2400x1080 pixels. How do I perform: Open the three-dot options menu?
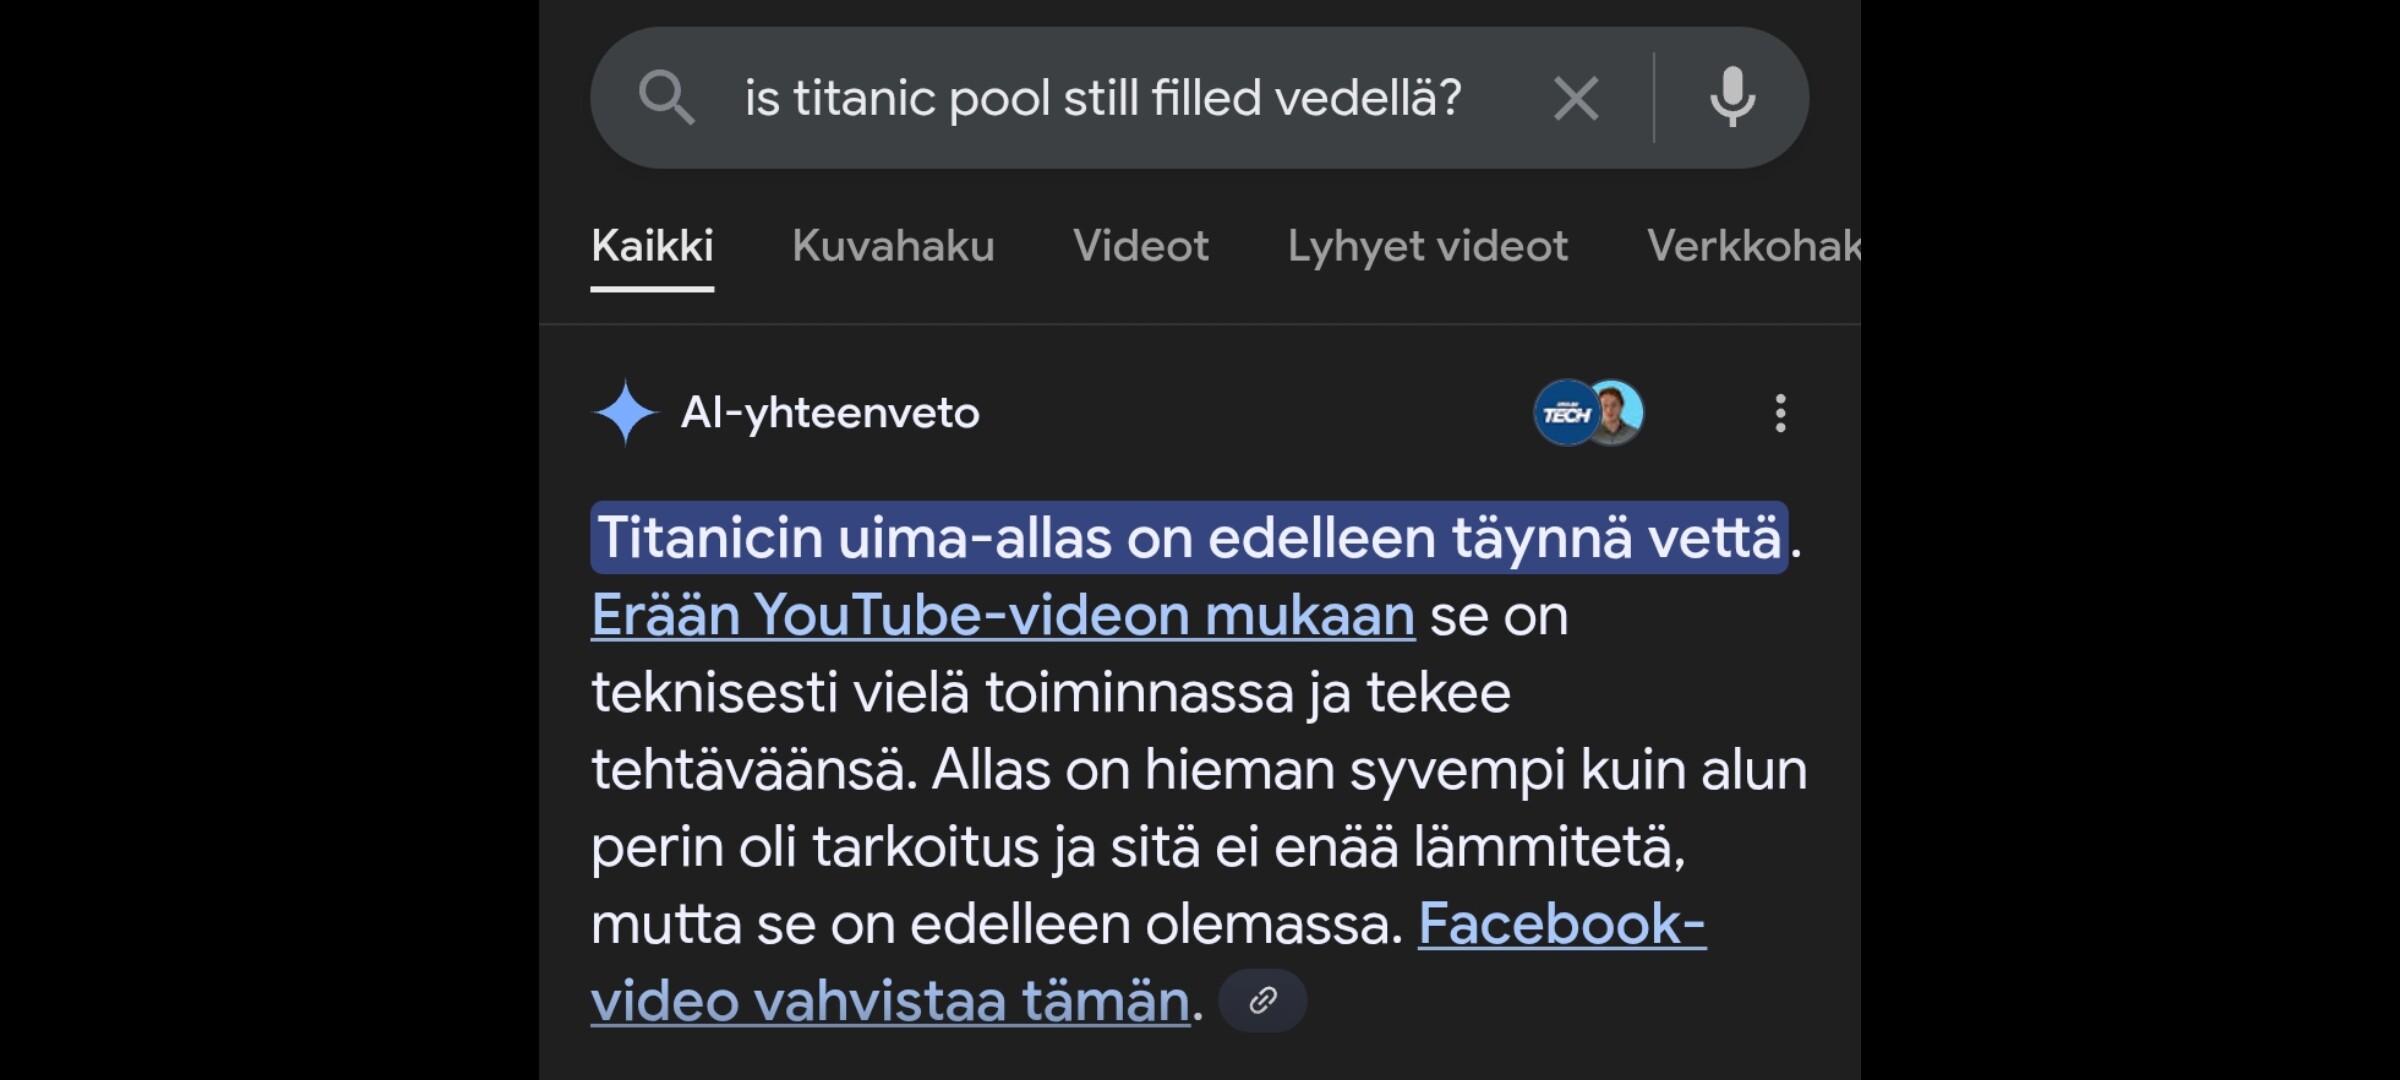[1780, 413]
